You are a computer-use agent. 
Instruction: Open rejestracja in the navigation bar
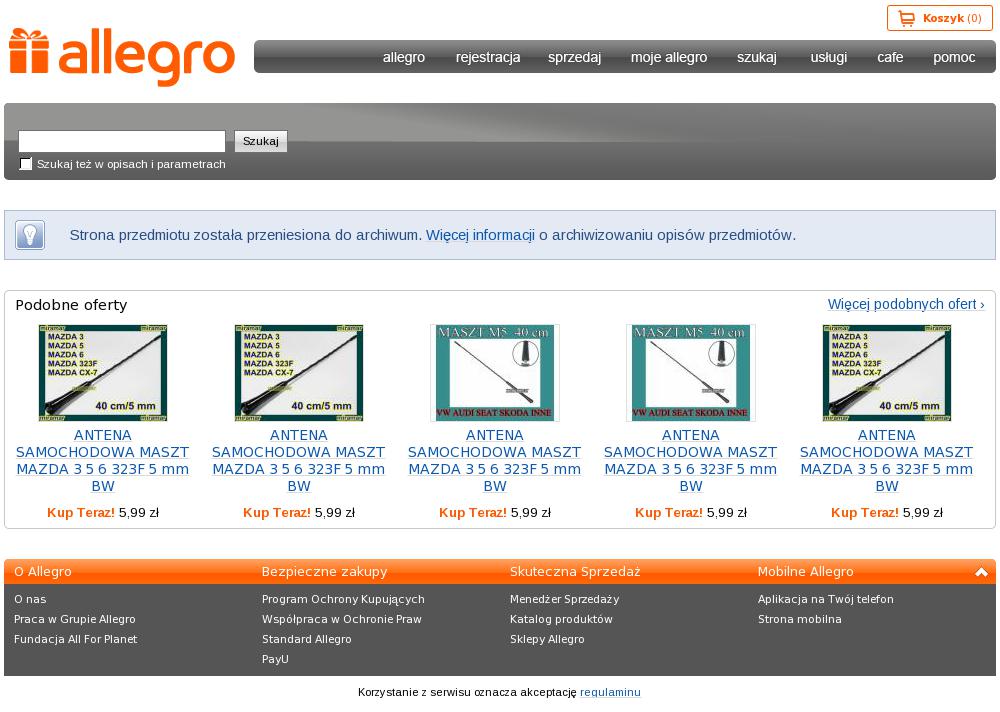[488, 57]
